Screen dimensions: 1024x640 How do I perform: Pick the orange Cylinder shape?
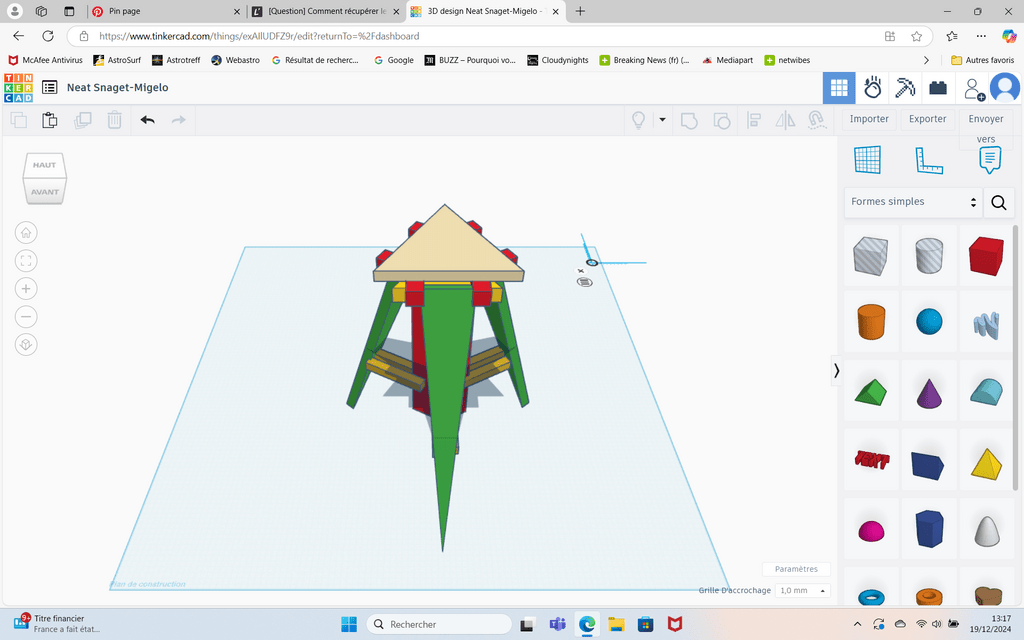[x=871, y=322]
